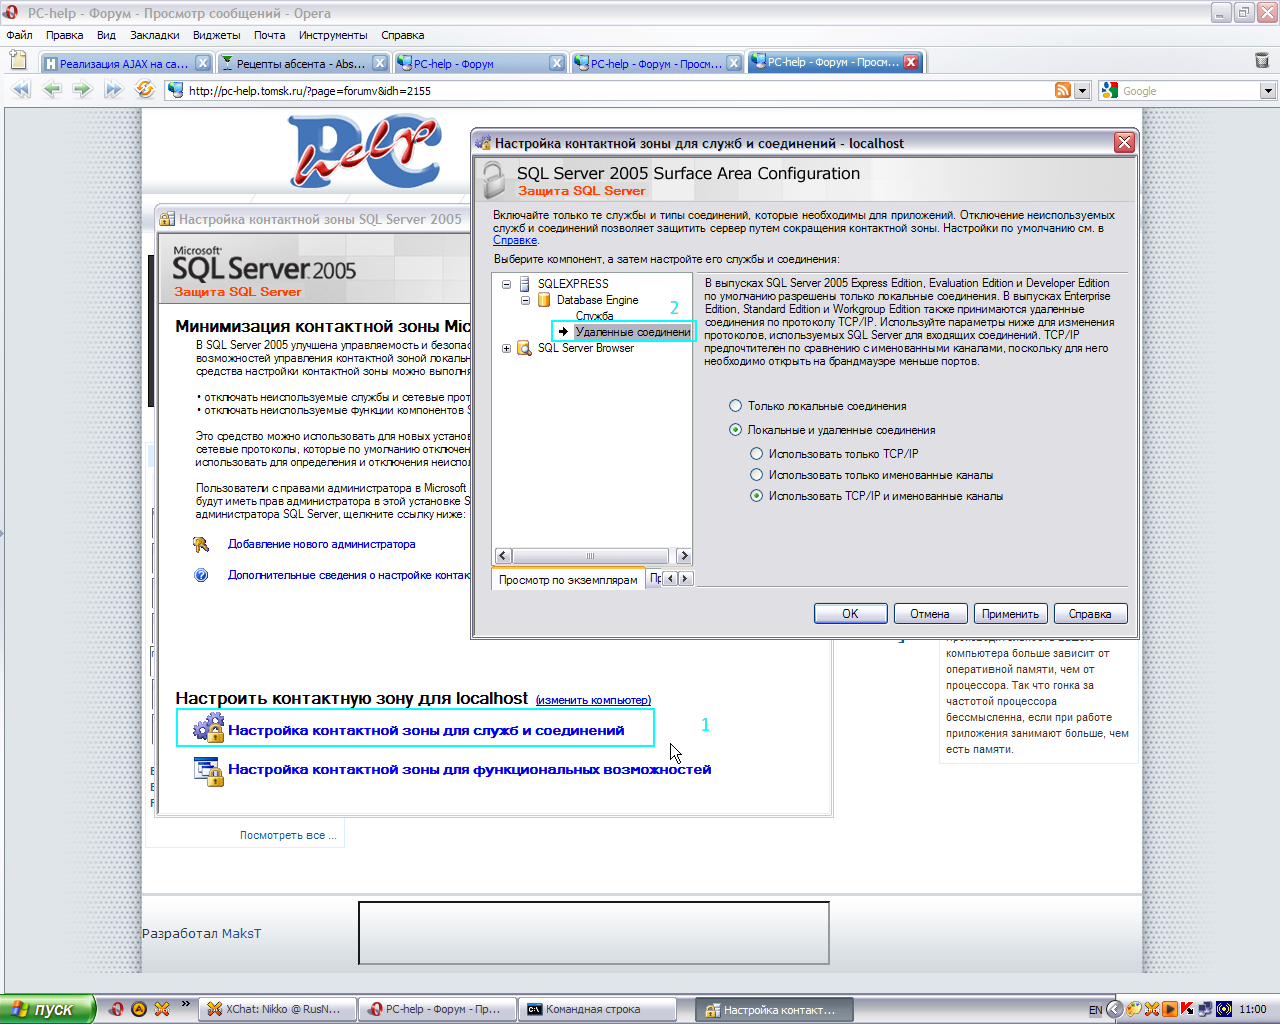Click the 'пуск' Start button
Viewport: 1280px width, 1024px height.
(47, 1009)
